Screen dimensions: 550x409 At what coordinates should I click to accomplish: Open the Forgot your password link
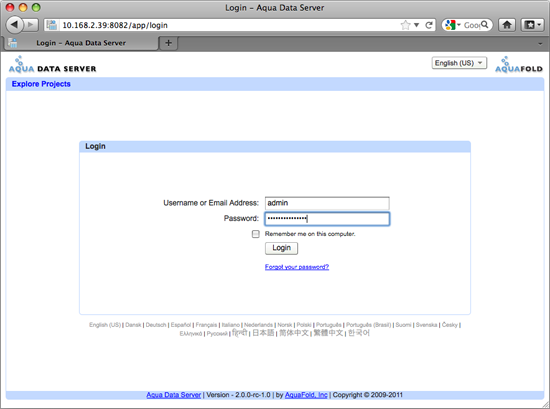click(x=297, y=267)
